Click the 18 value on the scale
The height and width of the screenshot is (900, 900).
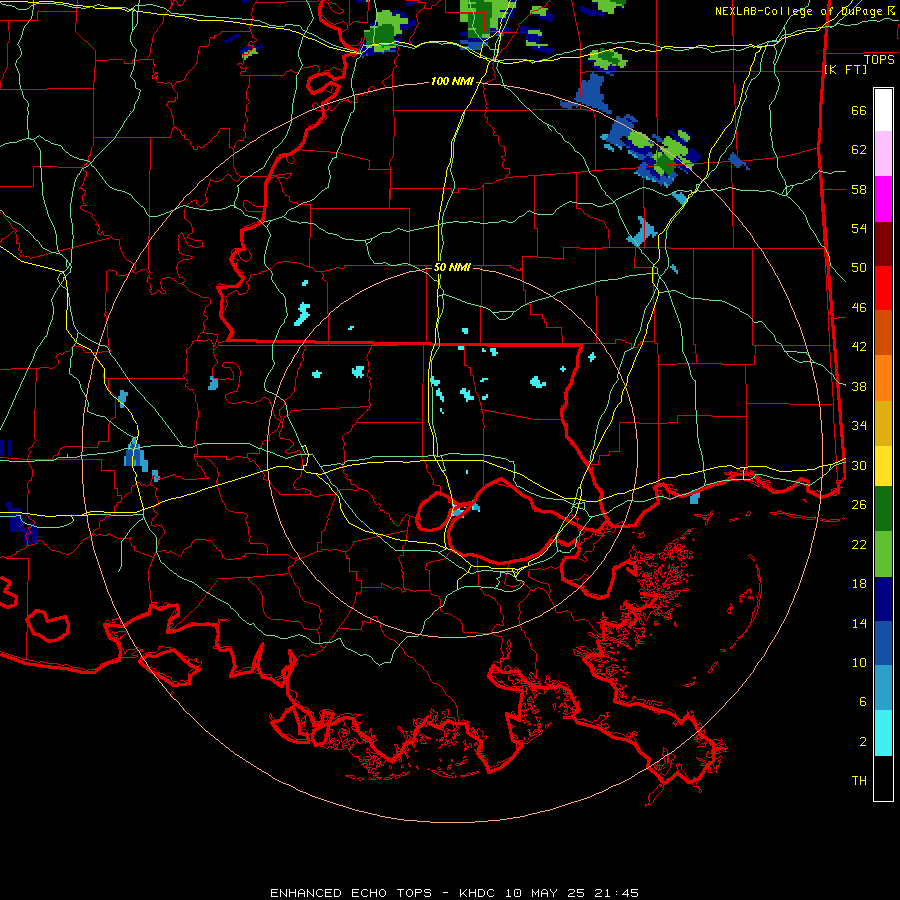(x=859, y=584)
